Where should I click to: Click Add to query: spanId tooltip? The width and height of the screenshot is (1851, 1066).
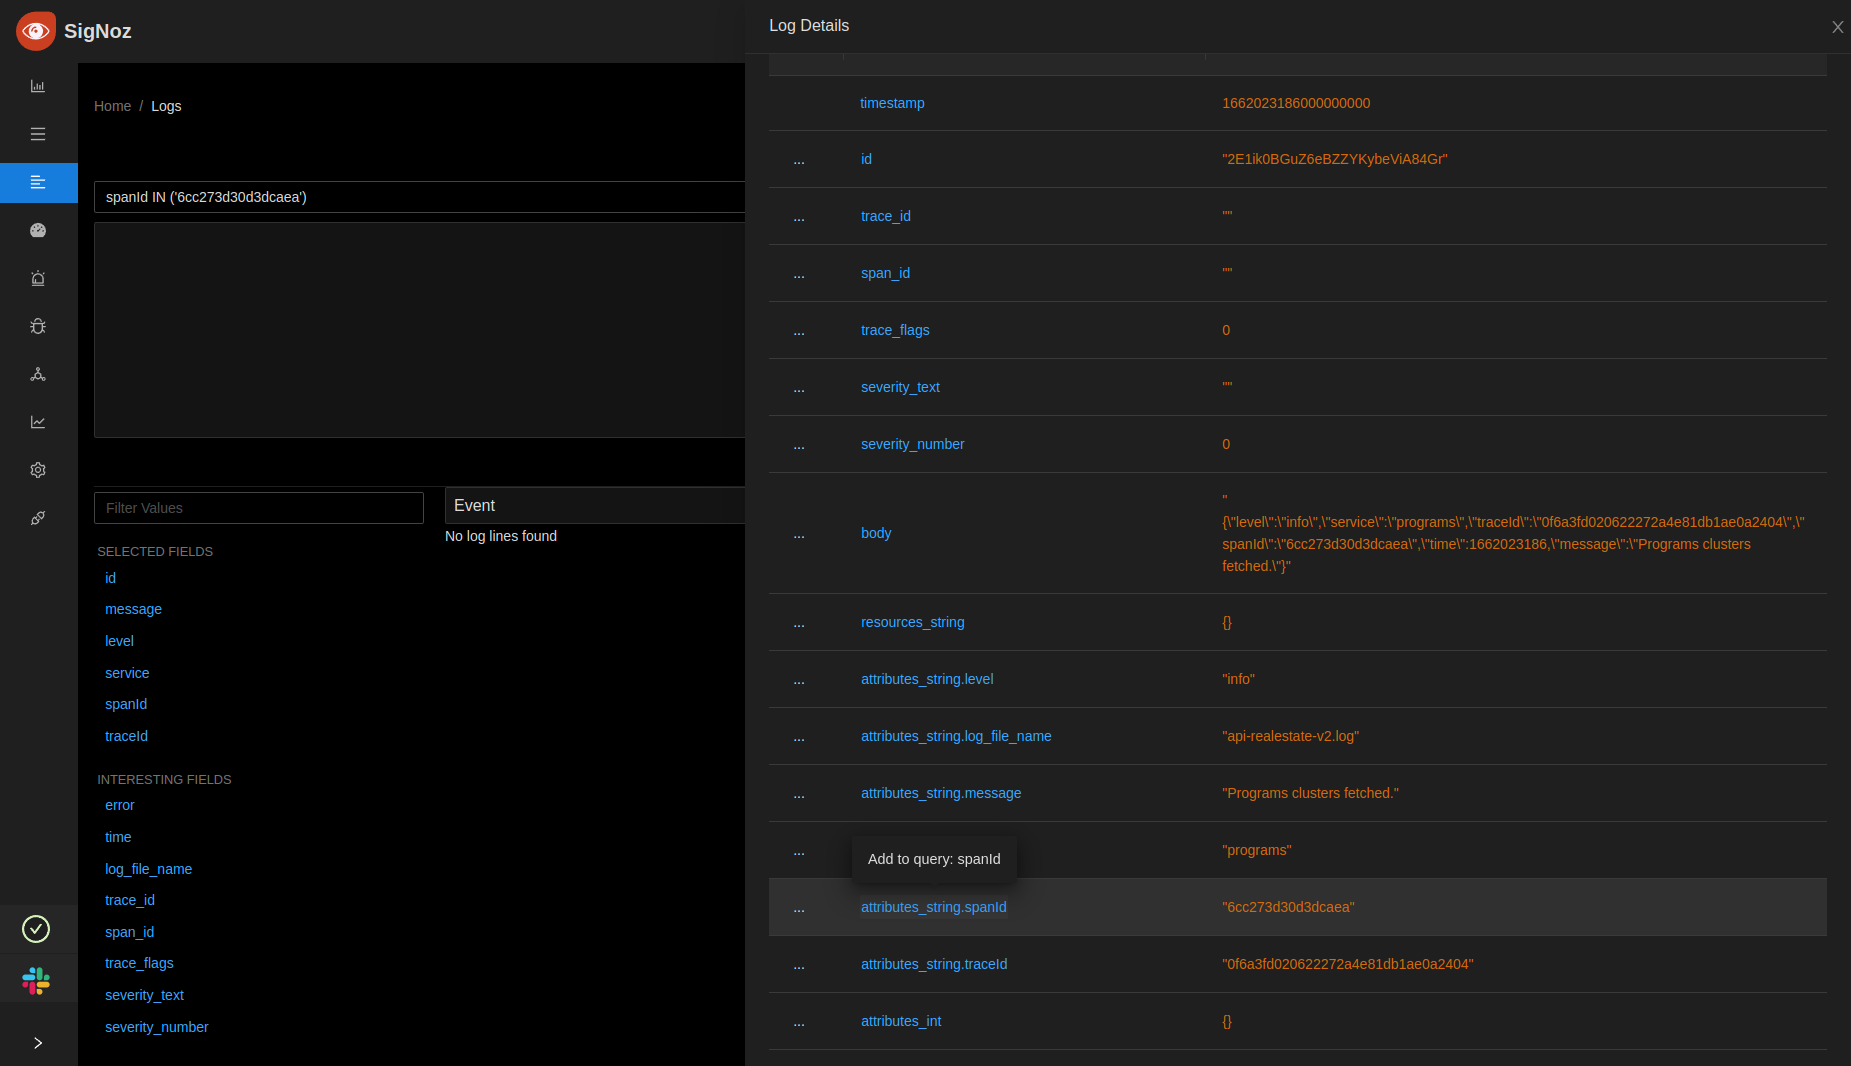(x=933, y=859)
